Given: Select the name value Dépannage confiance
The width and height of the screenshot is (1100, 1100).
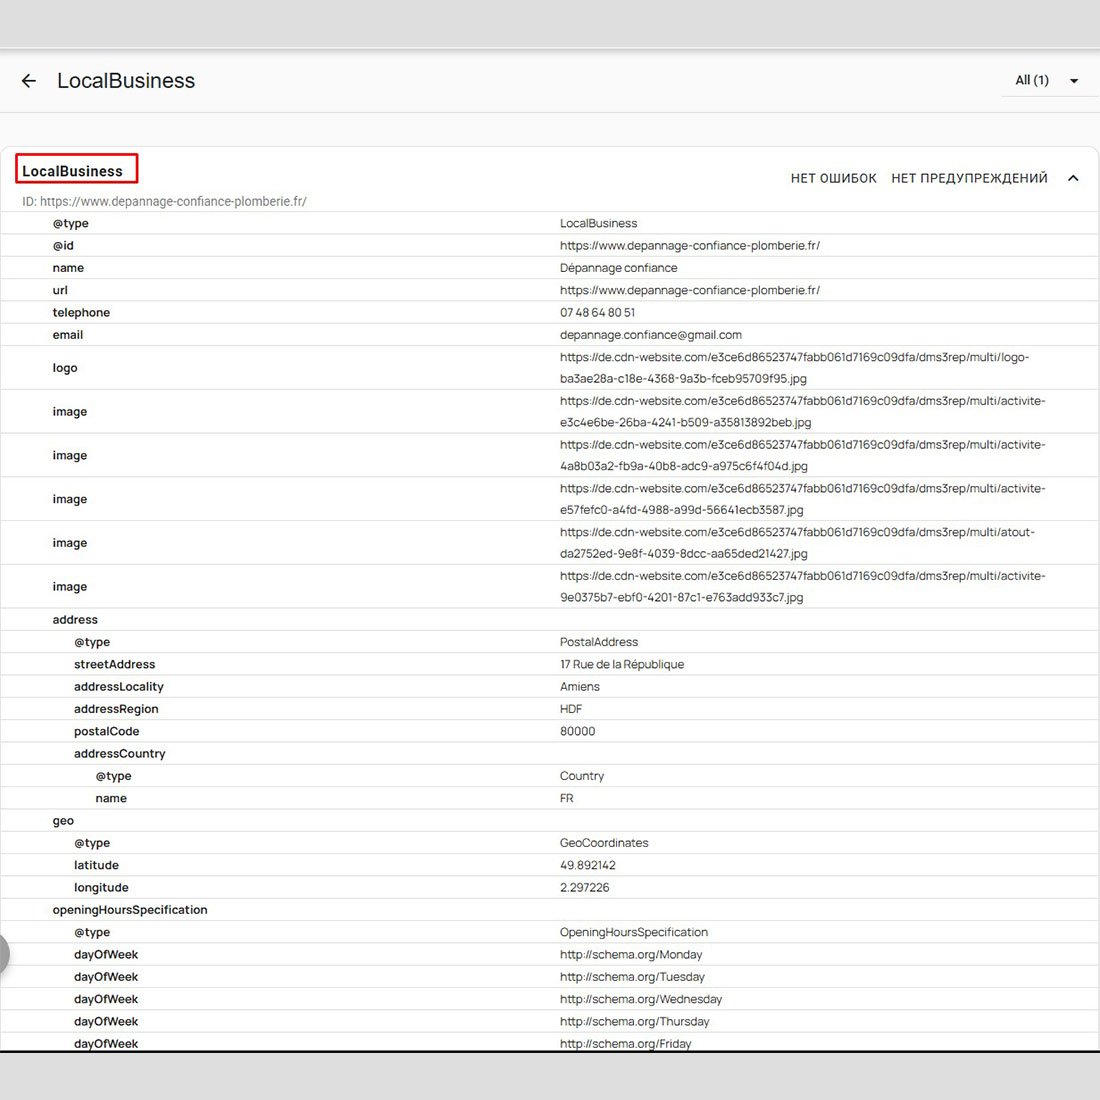Looking at the screenshot, I should point(618,268).
